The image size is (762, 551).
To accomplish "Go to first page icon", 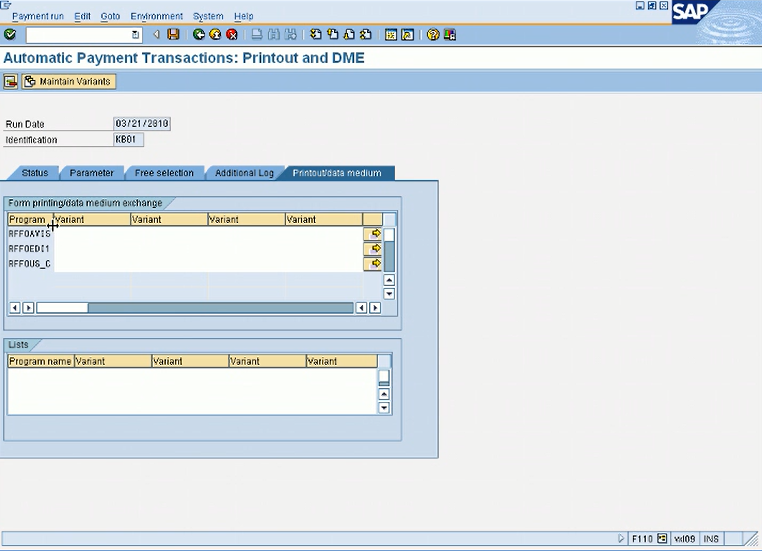I will pyautogui.click(x=316, y=34).
